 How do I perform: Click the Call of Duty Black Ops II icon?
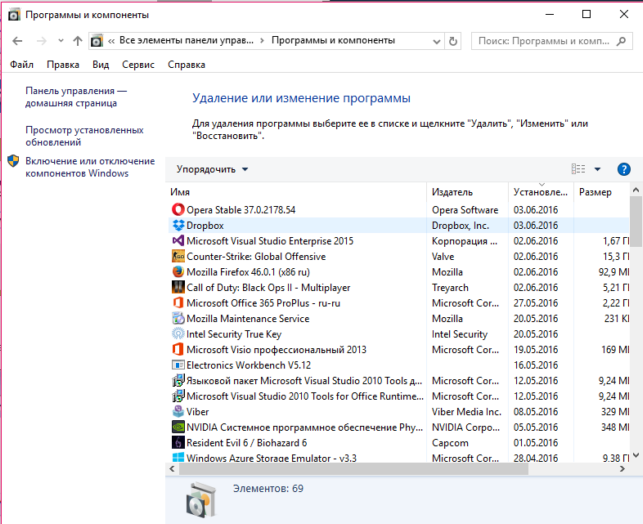point(178,287)
